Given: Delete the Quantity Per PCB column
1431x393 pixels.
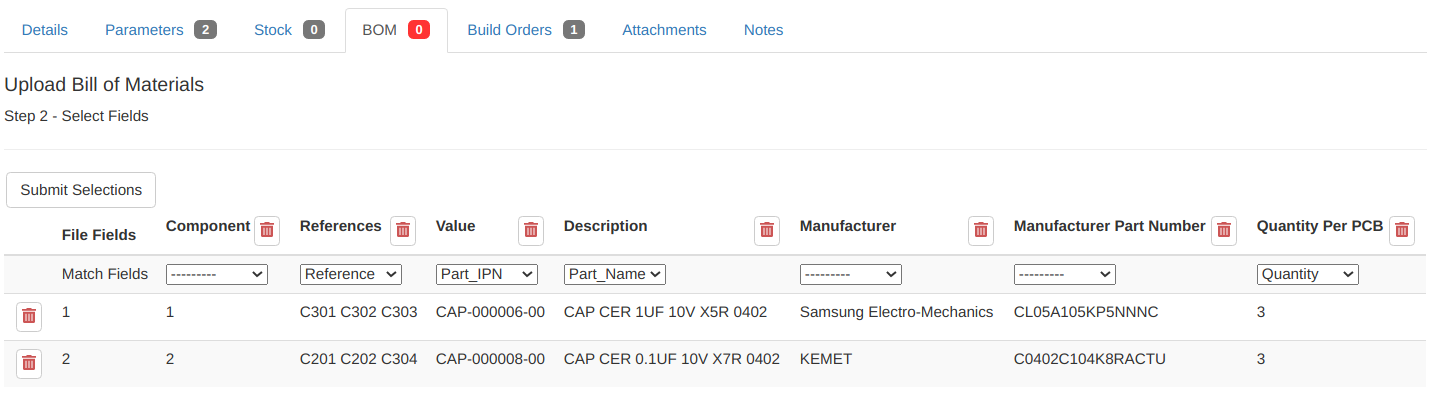Looking at the screenshot, I should coord(1402,230).
